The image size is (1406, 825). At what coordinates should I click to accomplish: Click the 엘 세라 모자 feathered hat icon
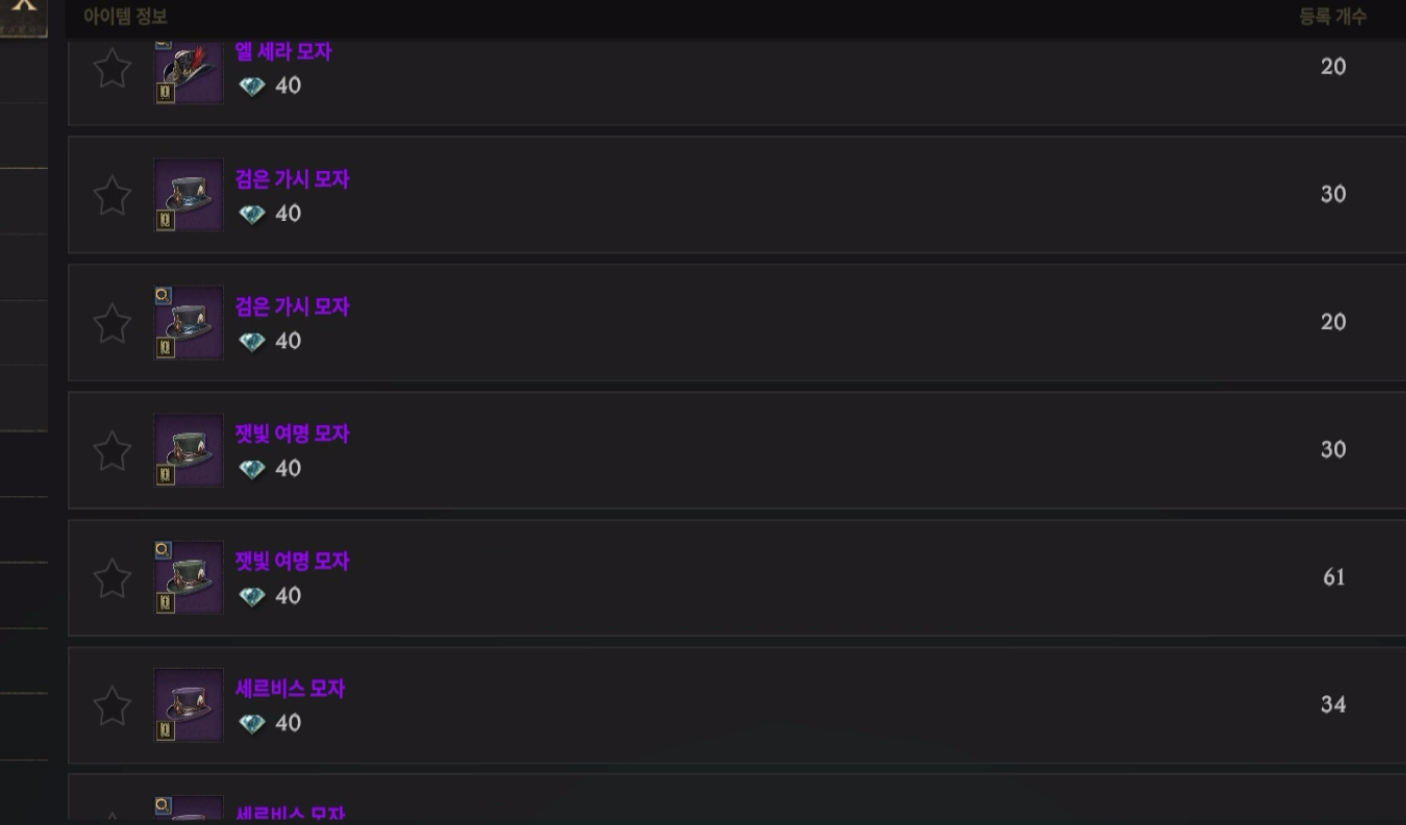point(189,72)
